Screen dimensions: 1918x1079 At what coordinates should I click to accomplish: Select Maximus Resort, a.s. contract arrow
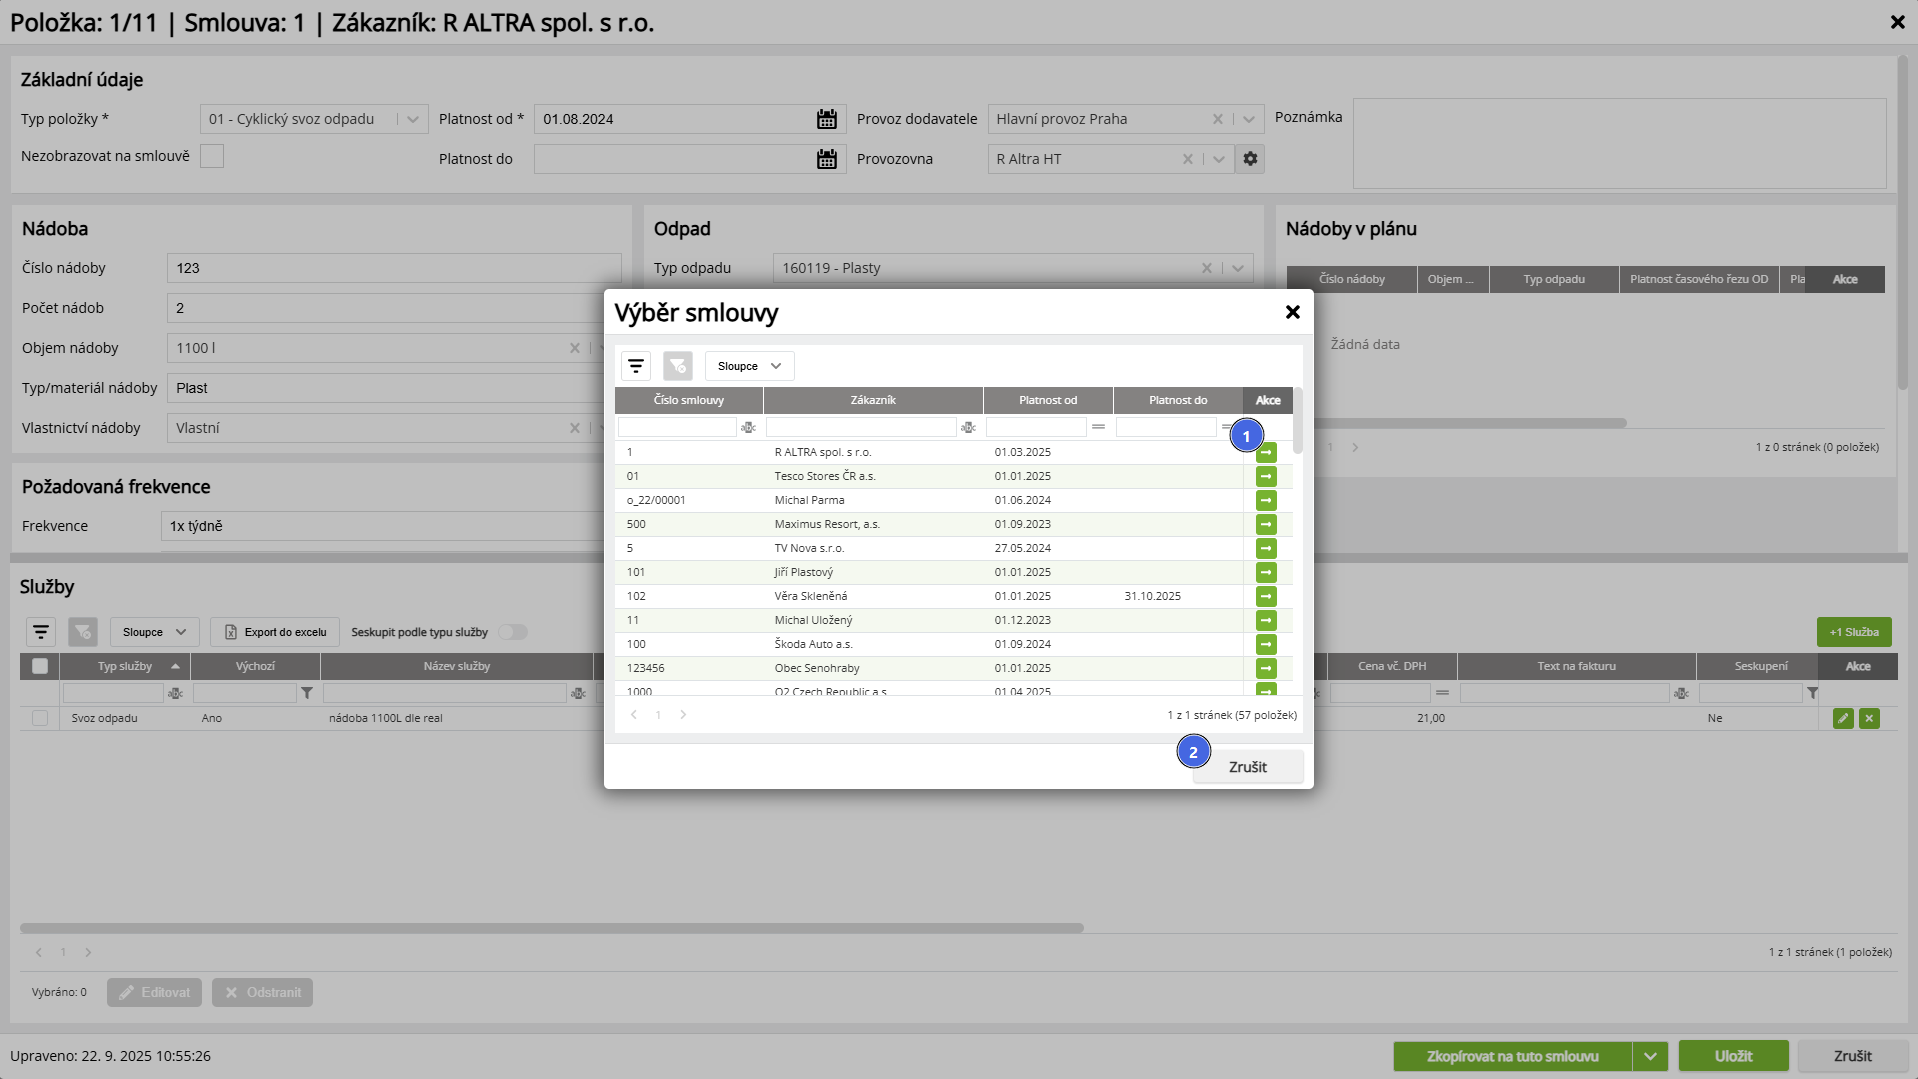point(1266,524)
